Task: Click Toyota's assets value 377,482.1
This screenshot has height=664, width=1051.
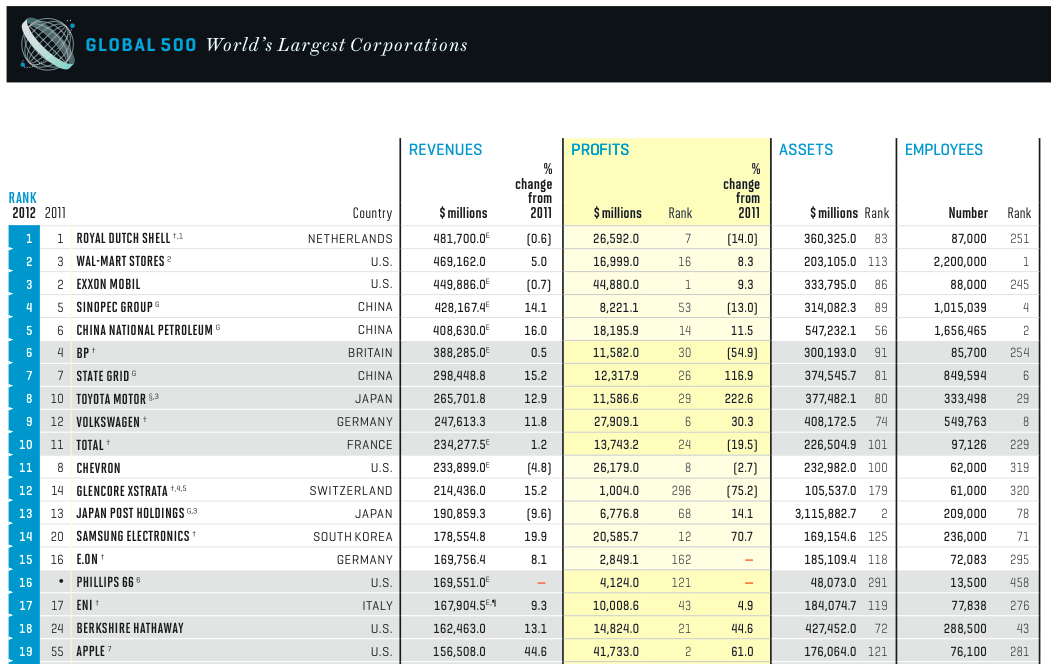Action: pos(830,399)
